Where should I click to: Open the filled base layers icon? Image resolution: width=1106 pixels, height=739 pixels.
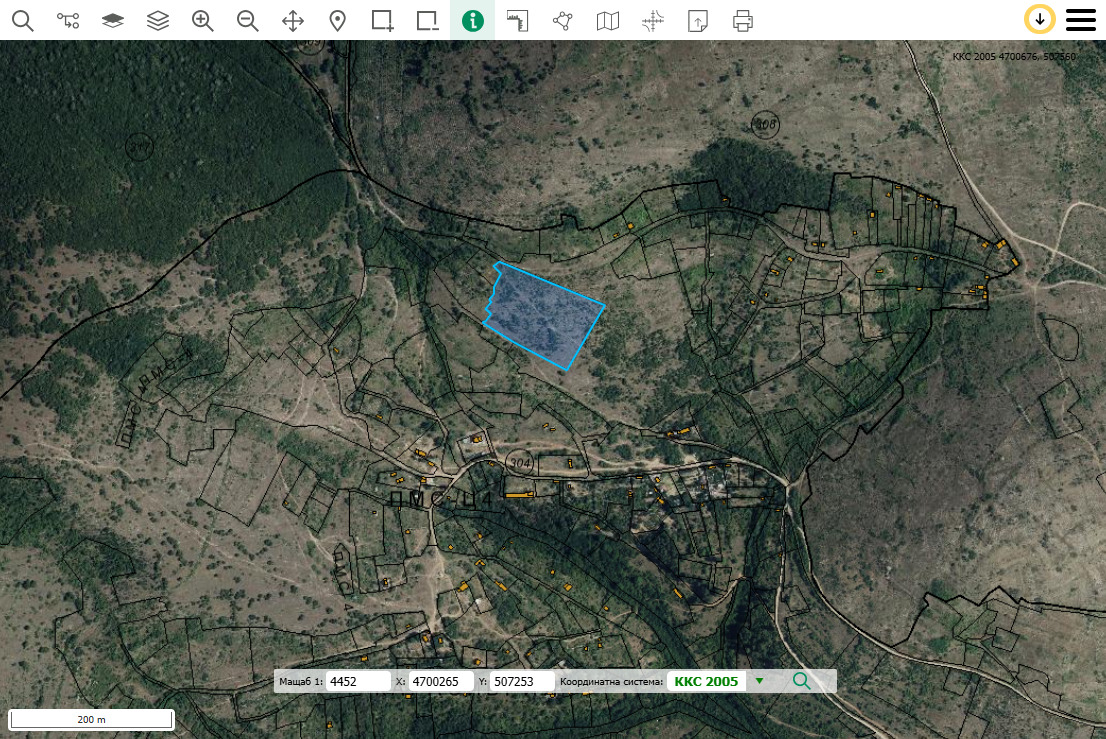click(113, 20)
